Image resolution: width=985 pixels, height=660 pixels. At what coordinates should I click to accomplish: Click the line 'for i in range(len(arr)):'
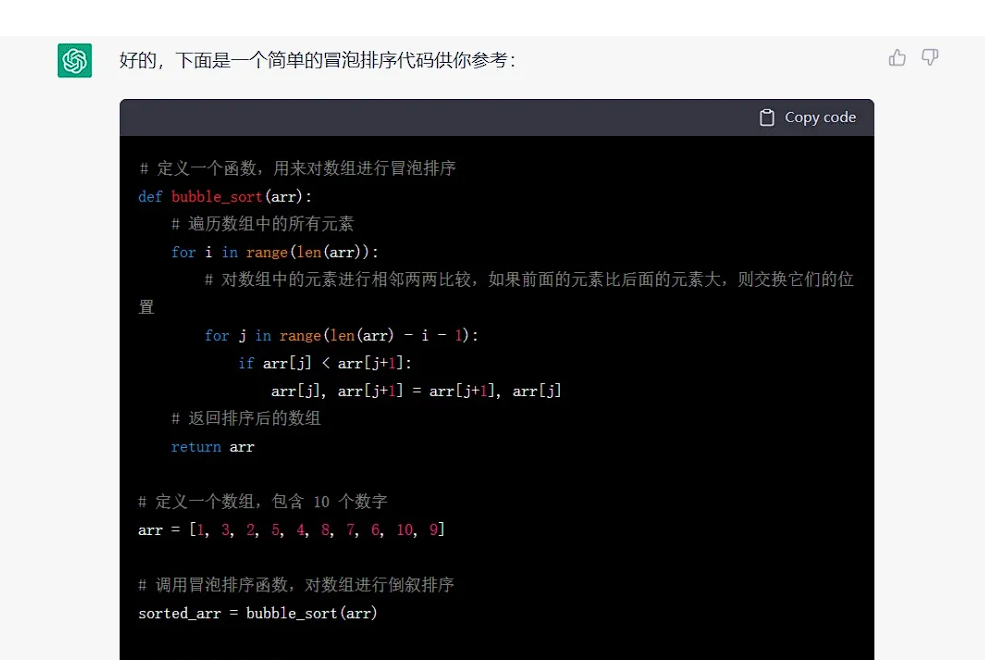[x=275, y=252]
